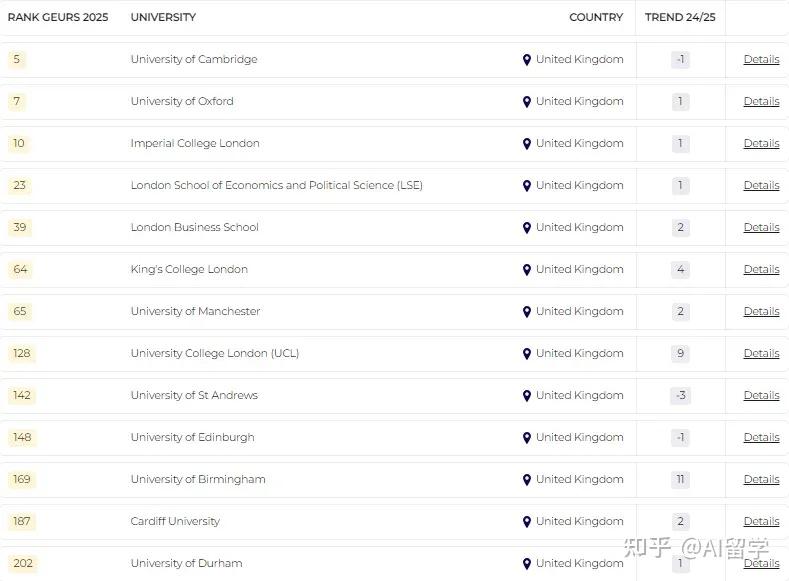Click location pin in Cardiff University row
The width and height of the screenshot is (789, 581).
(527, 522)
